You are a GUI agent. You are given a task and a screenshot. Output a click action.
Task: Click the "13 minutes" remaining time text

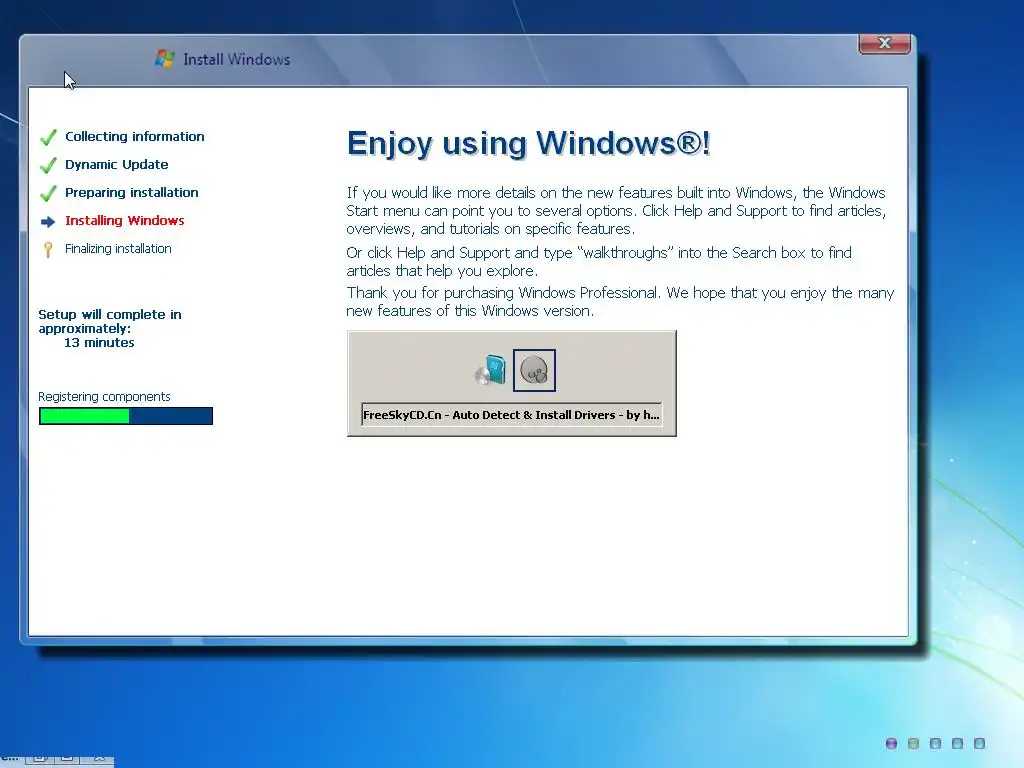[x=99, y=343]
